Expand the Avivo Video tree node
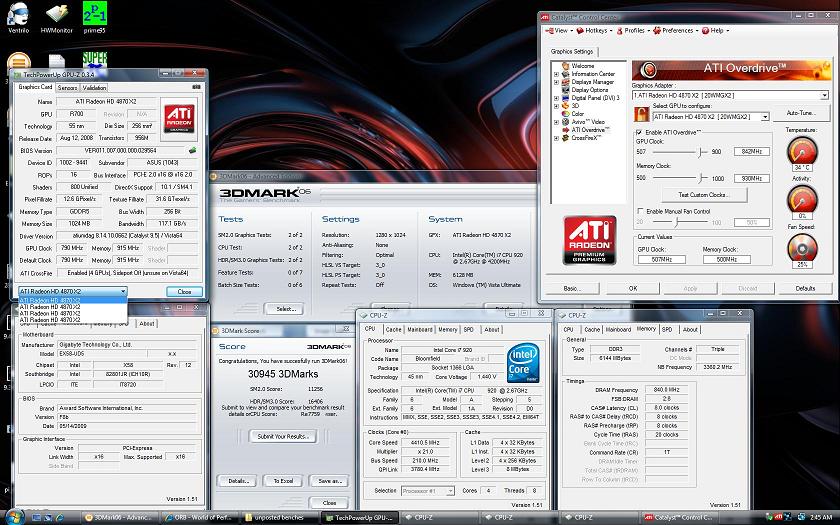The width and height of the screenshot is (840, 525). [556, 122]
